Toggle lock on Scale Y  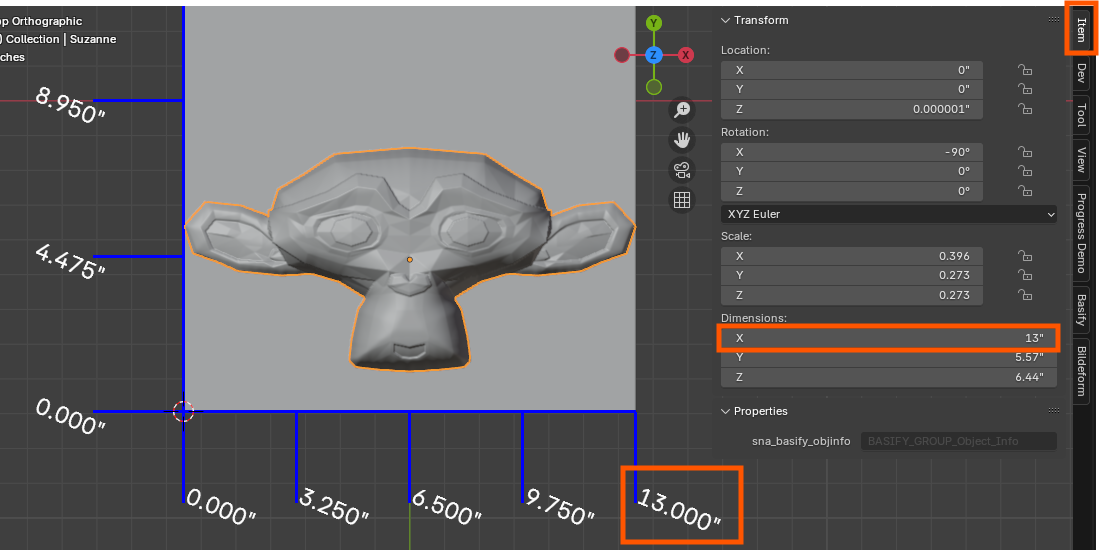(x=1025, y=275)
